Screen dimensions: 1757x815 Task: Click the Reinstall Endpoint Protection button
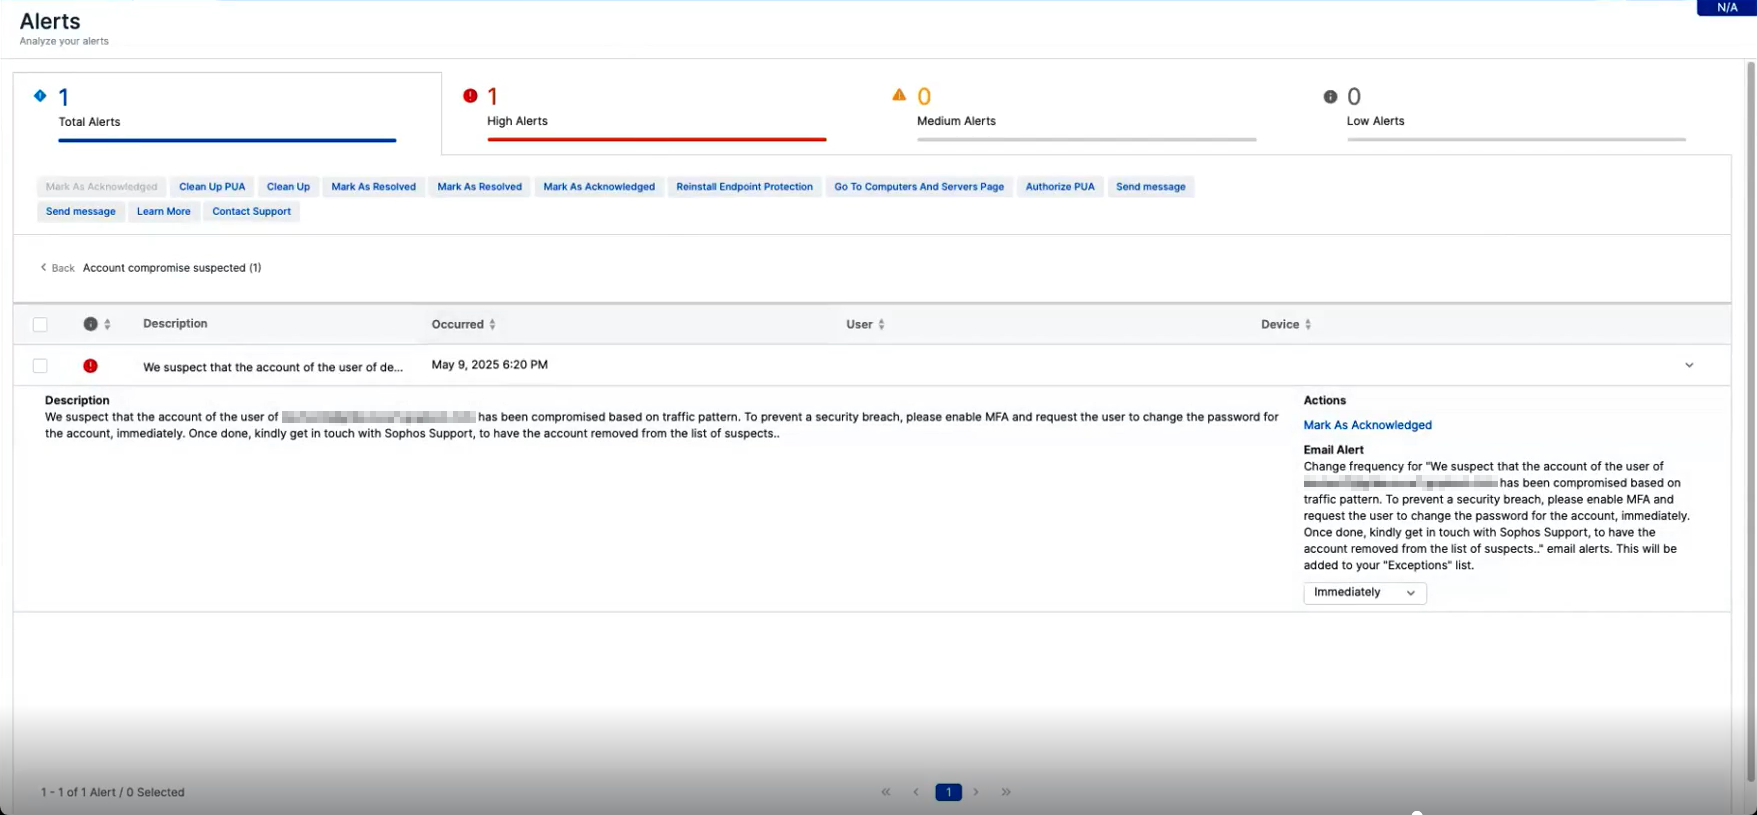(x=744, y=187)
